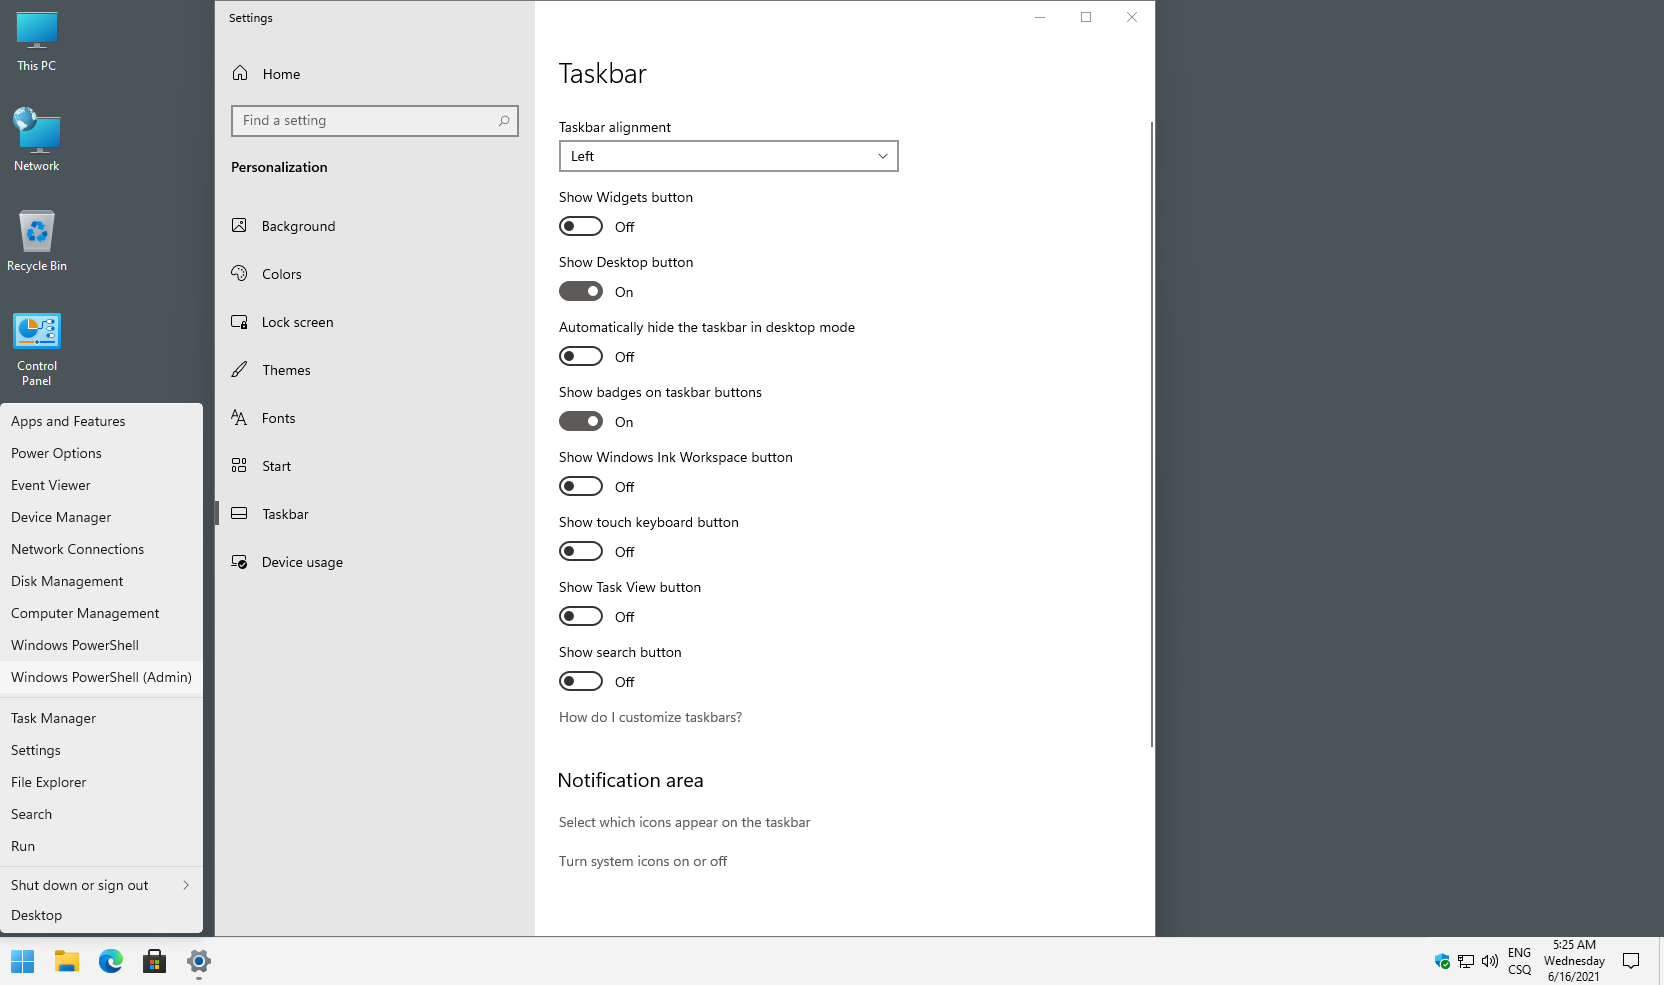Screen dimensions: 1664x985
Task: Click the volume icon in system tray
Action: tap(1489, 961)
